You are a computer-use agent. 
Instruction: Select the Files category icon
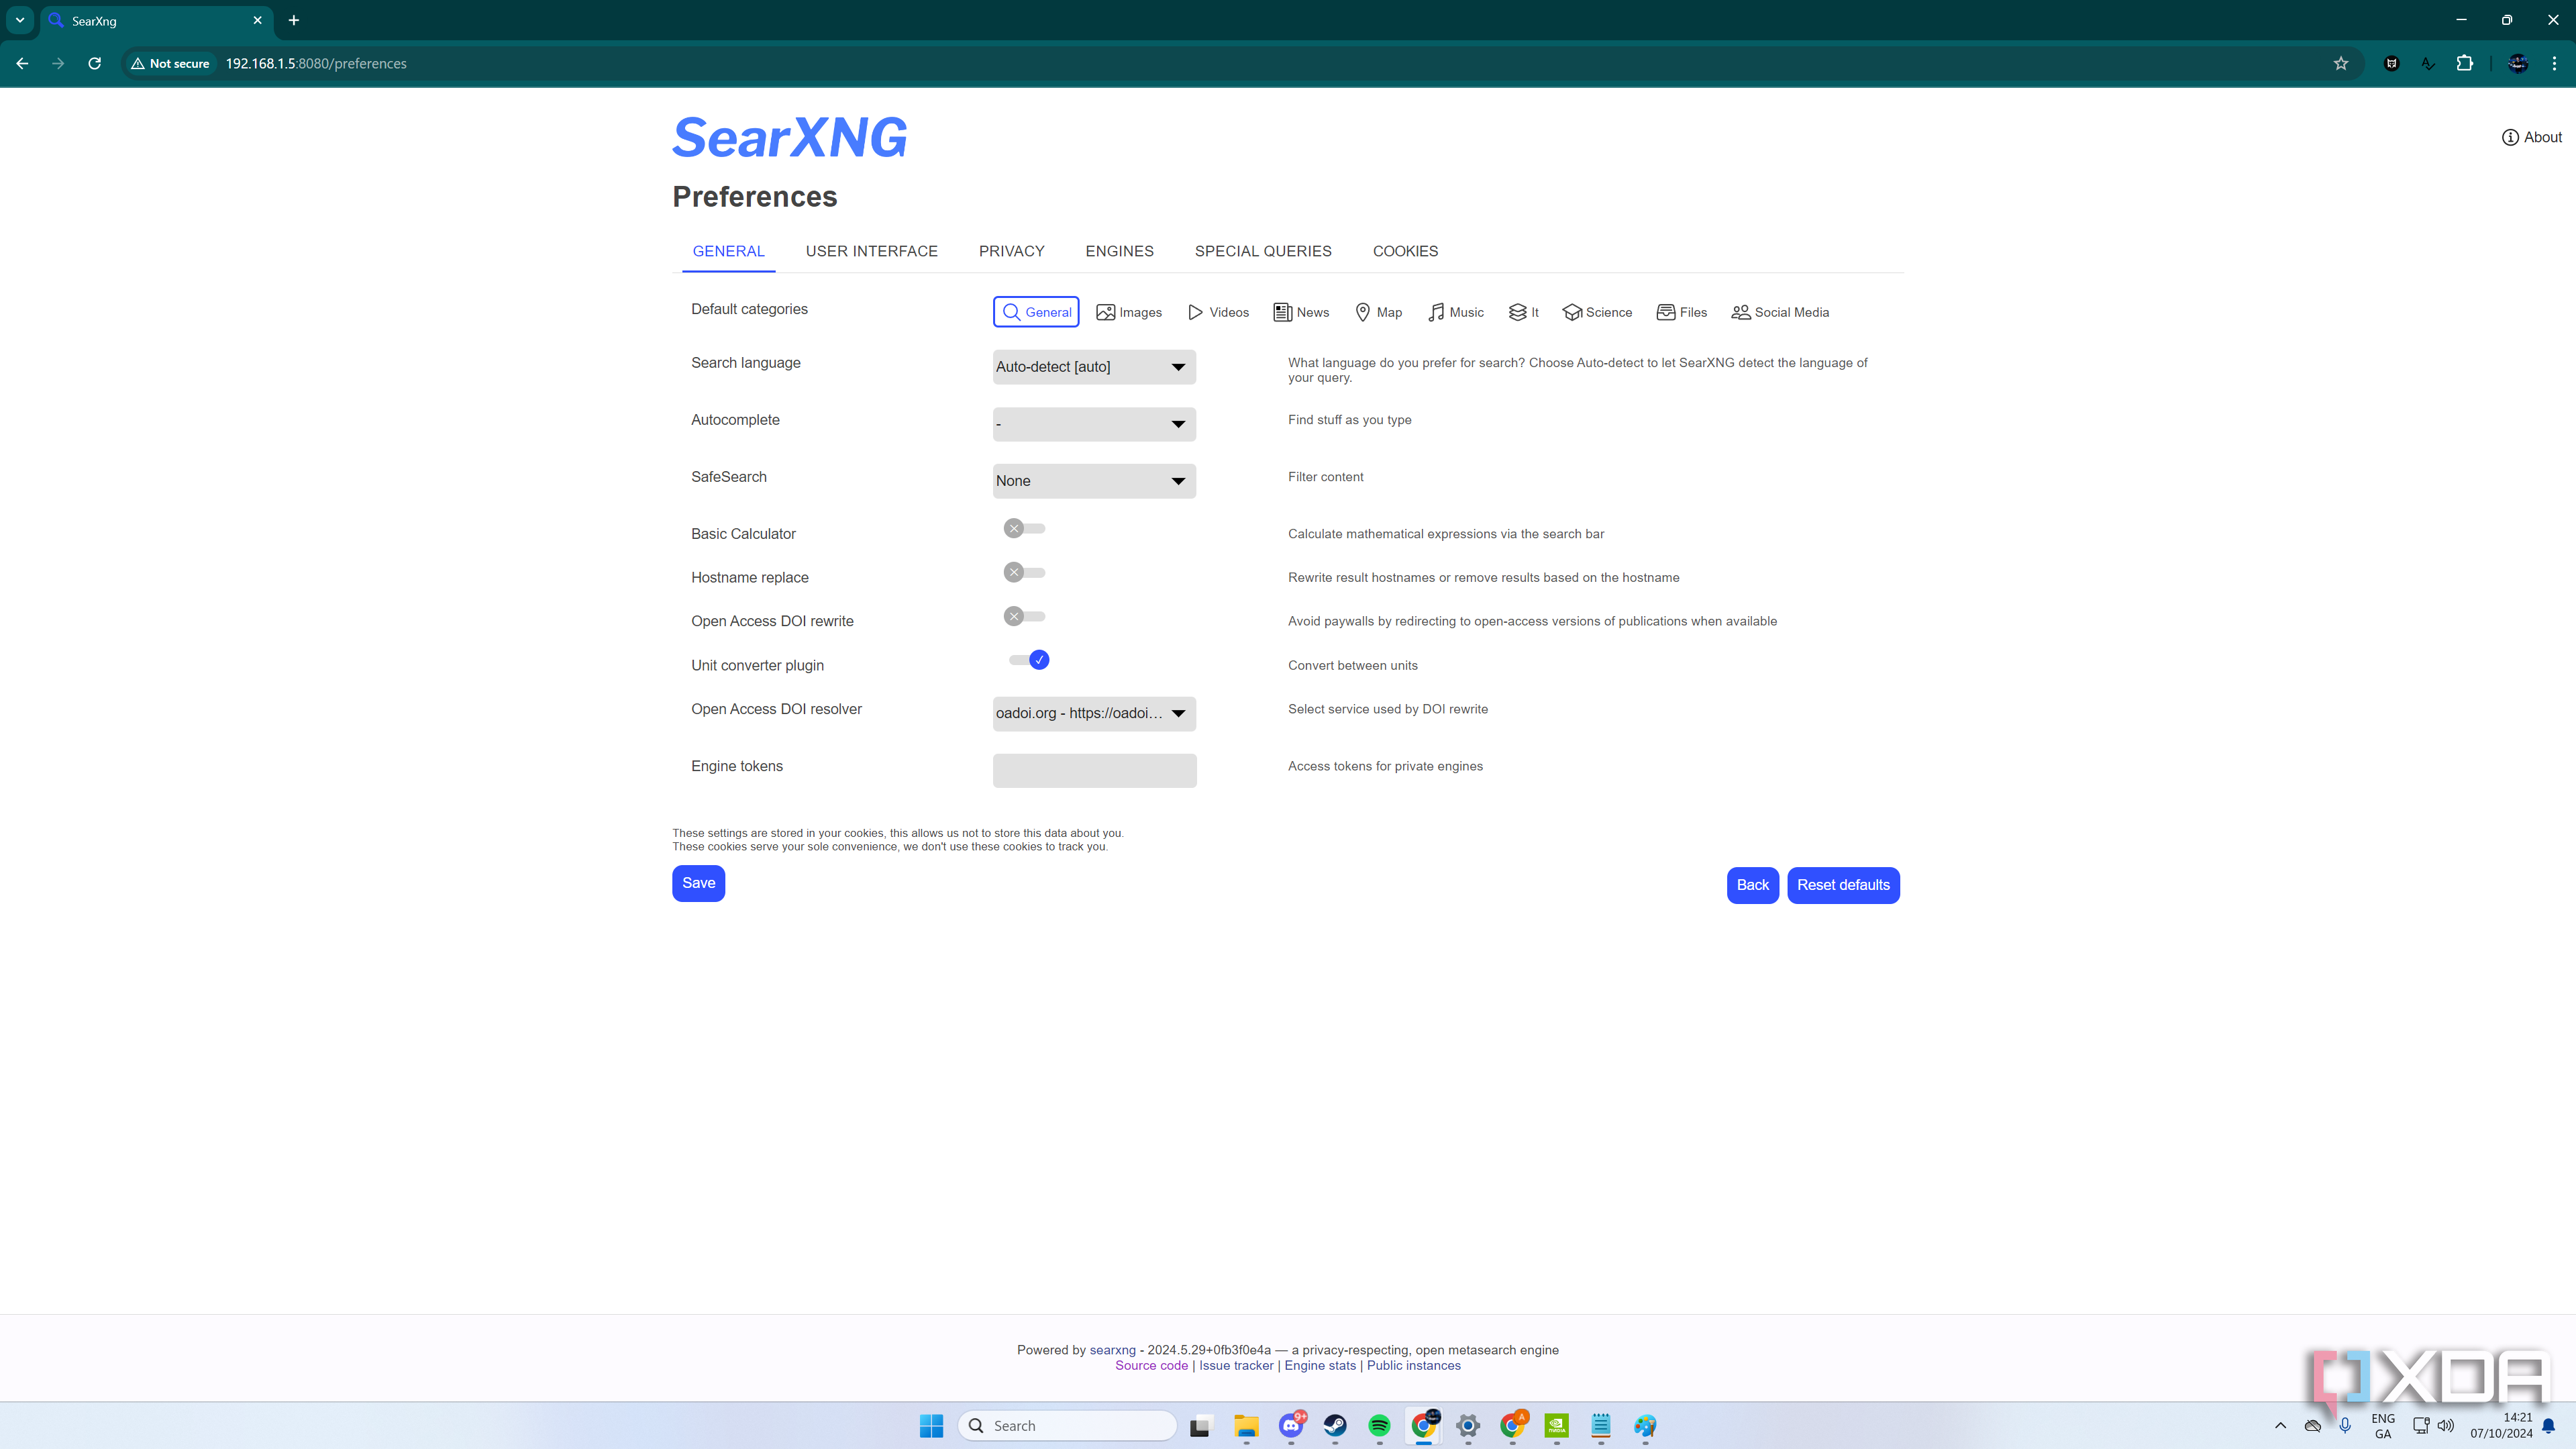point(1665,312)
